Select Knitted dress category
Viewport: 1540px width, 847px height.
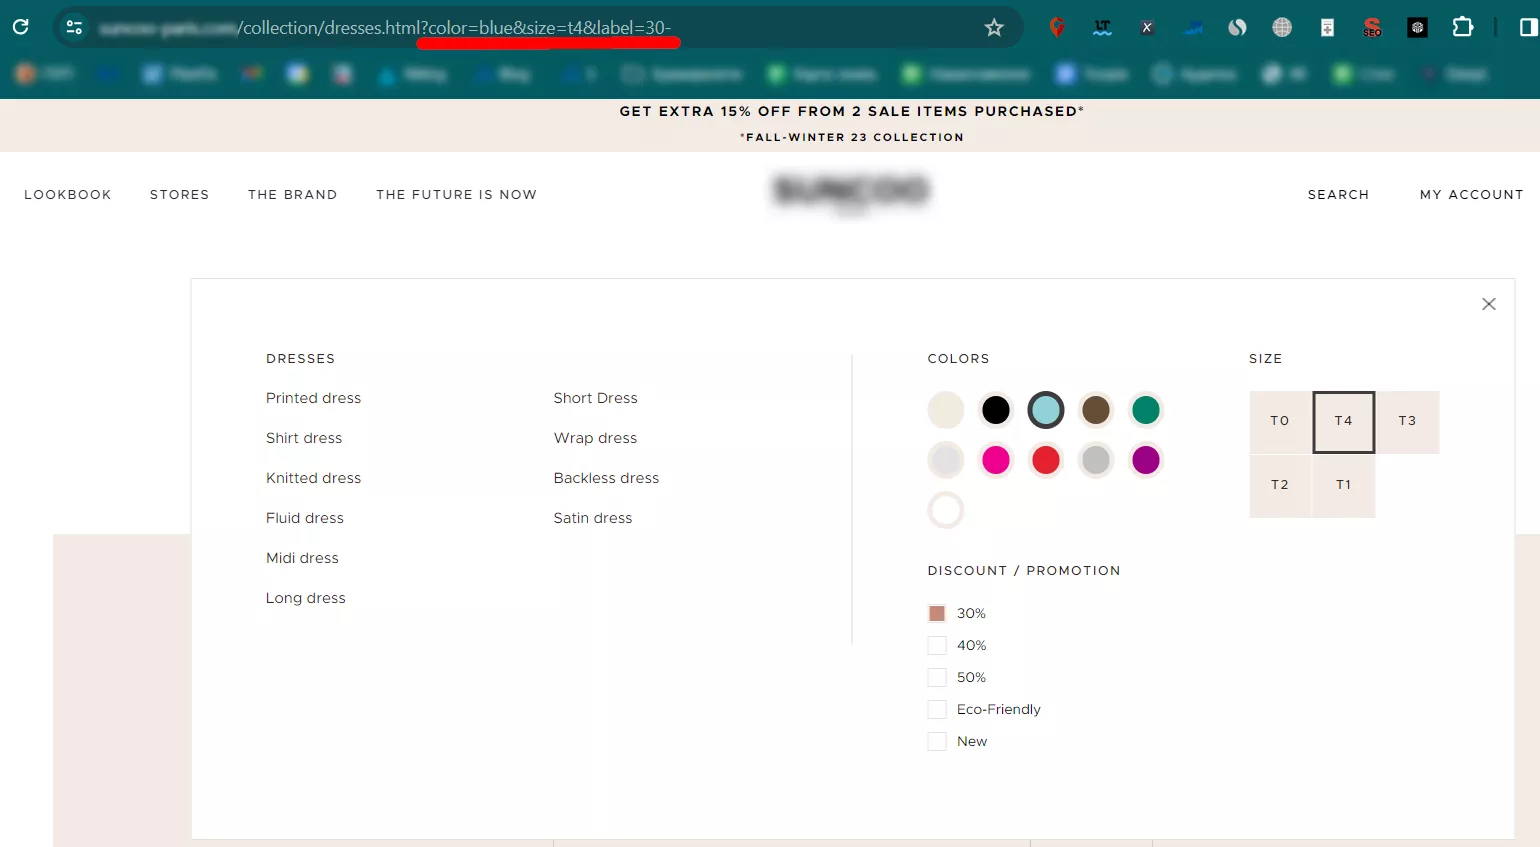coord(313,478)
